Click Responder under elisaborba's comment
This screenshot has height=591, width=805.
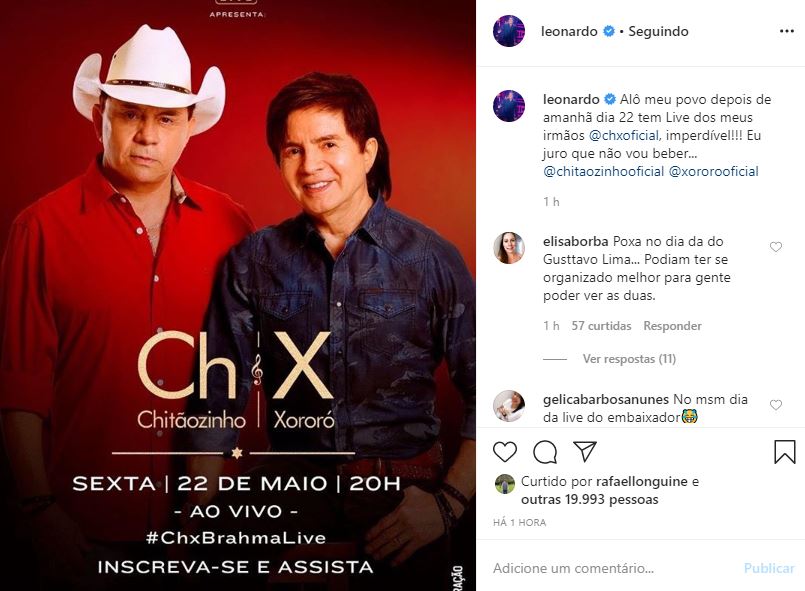pyautogui.click(x=672, y=326)
